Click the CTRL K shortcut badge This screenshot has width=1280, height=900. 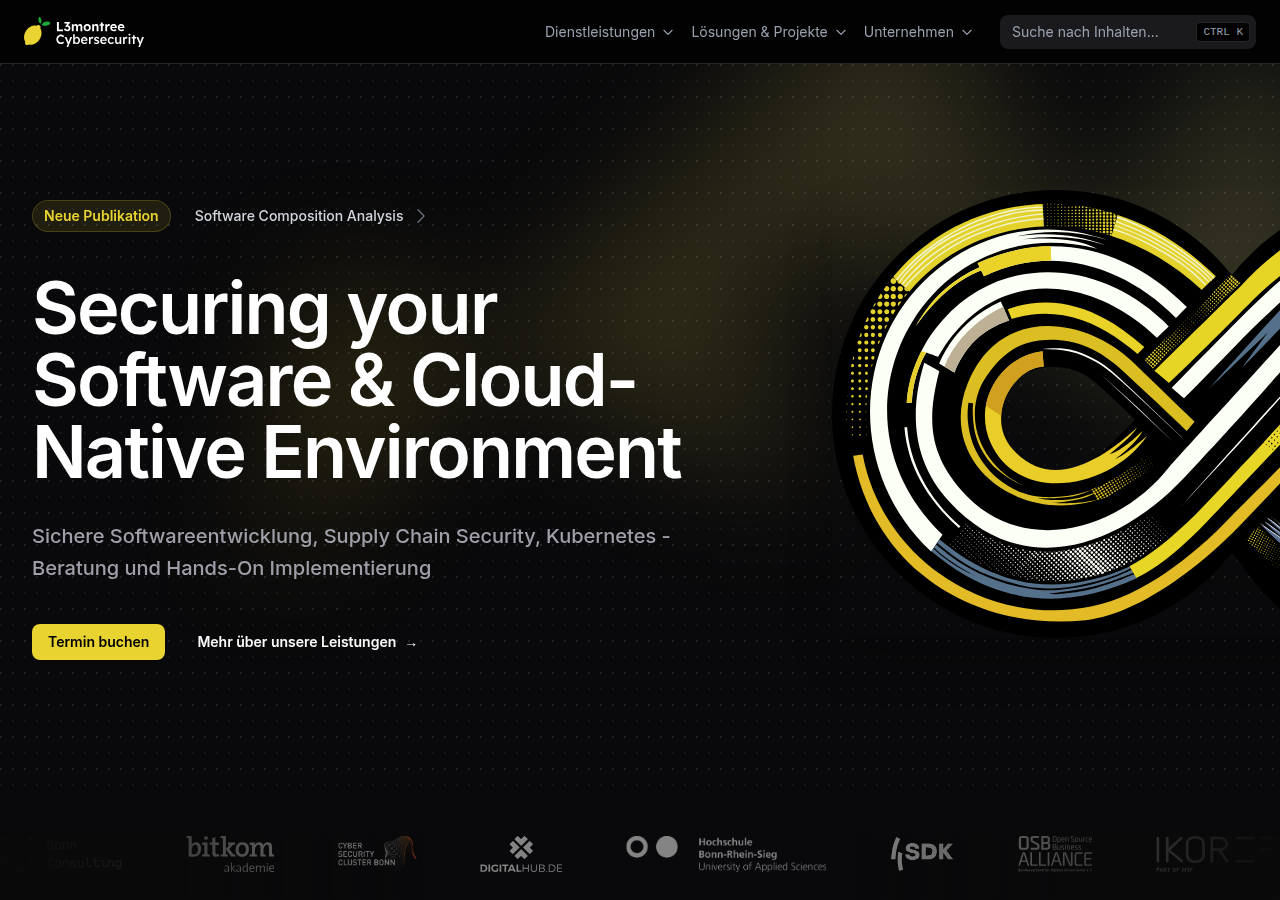point(1223,32)
